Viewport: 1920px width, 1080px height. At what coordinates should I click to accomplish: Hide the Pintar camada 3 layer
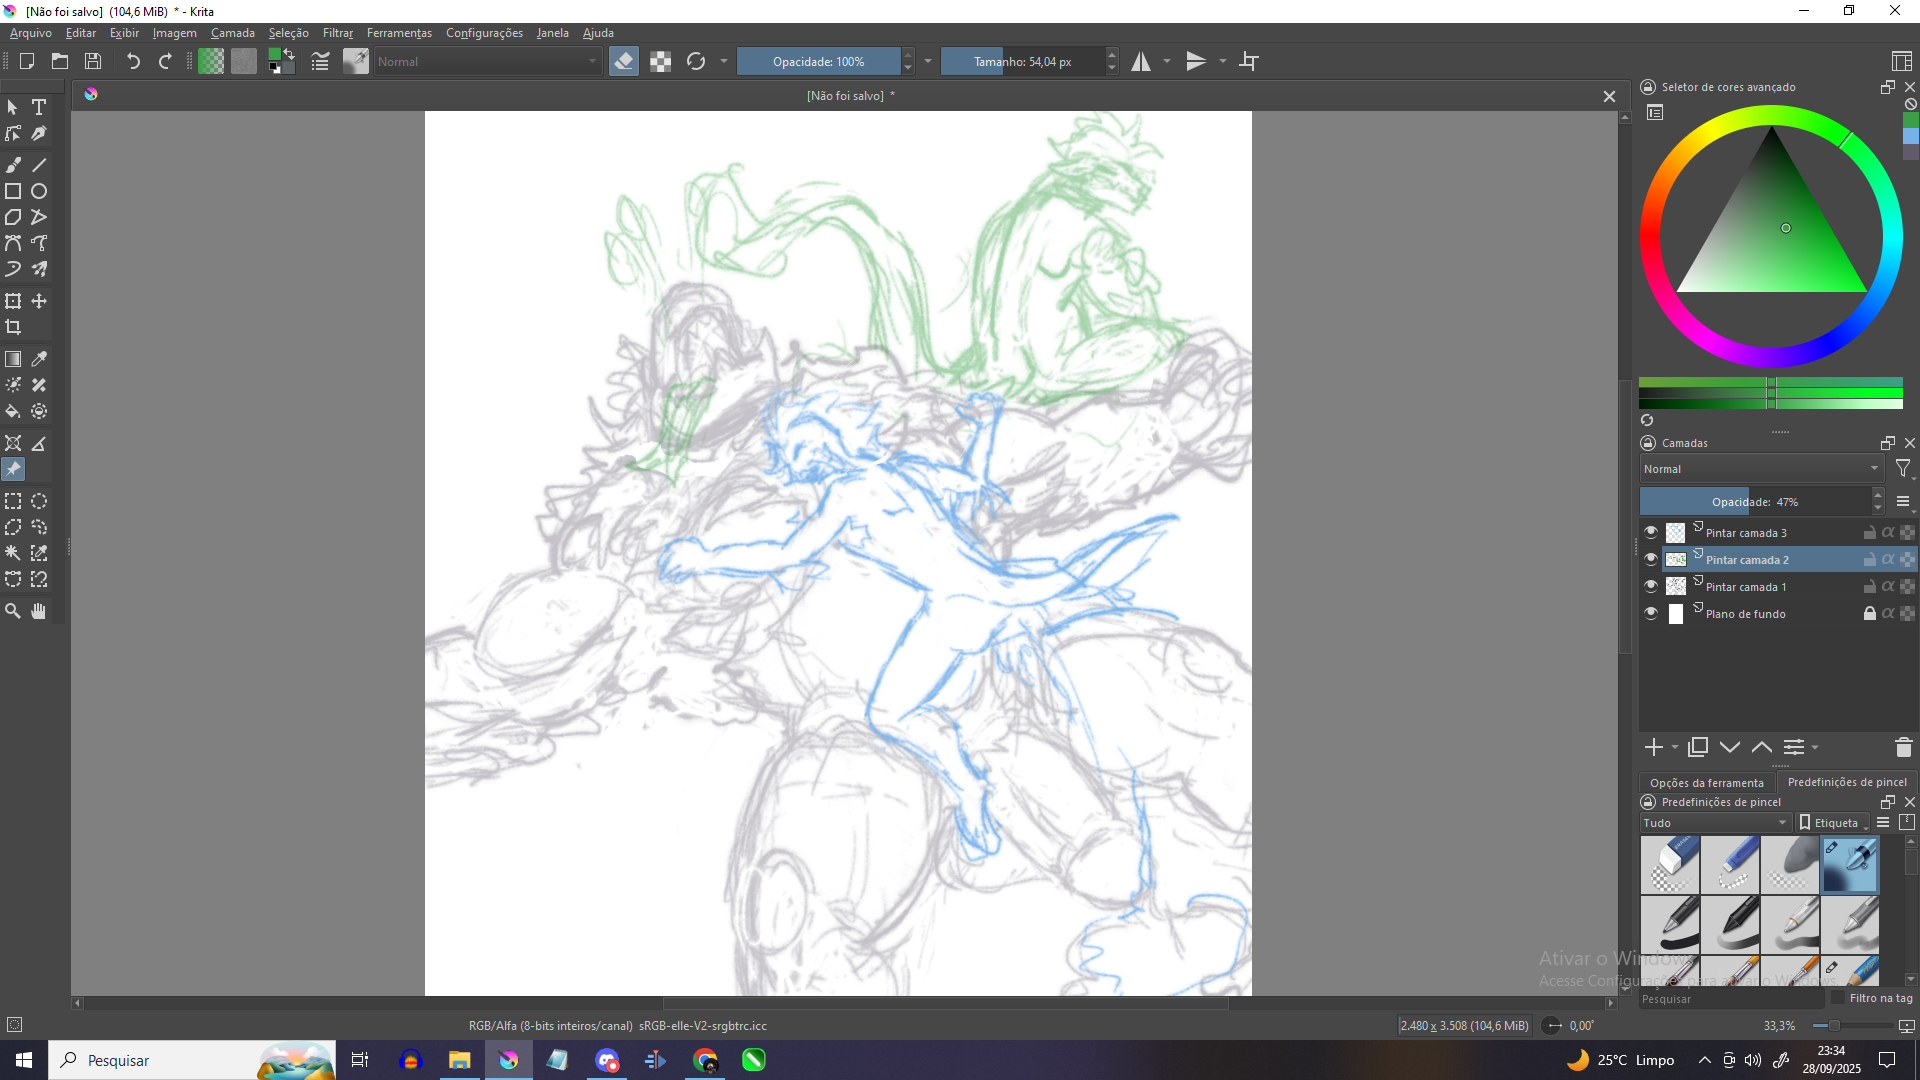tap(1651, 532)
